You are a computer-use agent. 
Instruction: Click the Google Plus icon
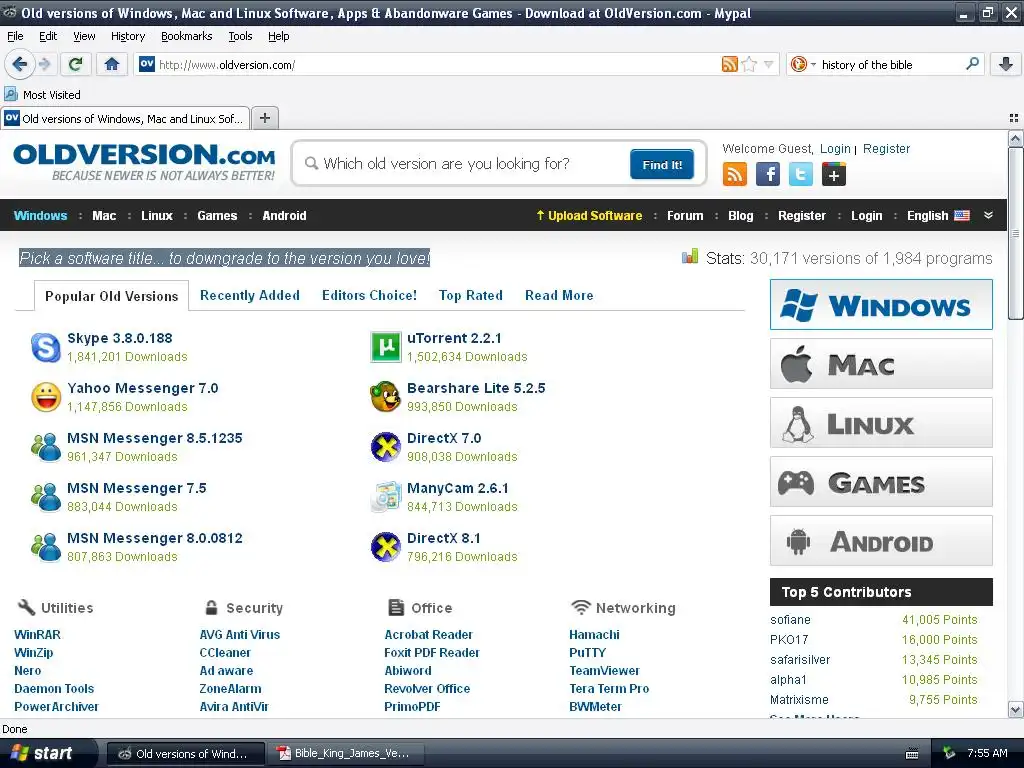tap(834, 174)
